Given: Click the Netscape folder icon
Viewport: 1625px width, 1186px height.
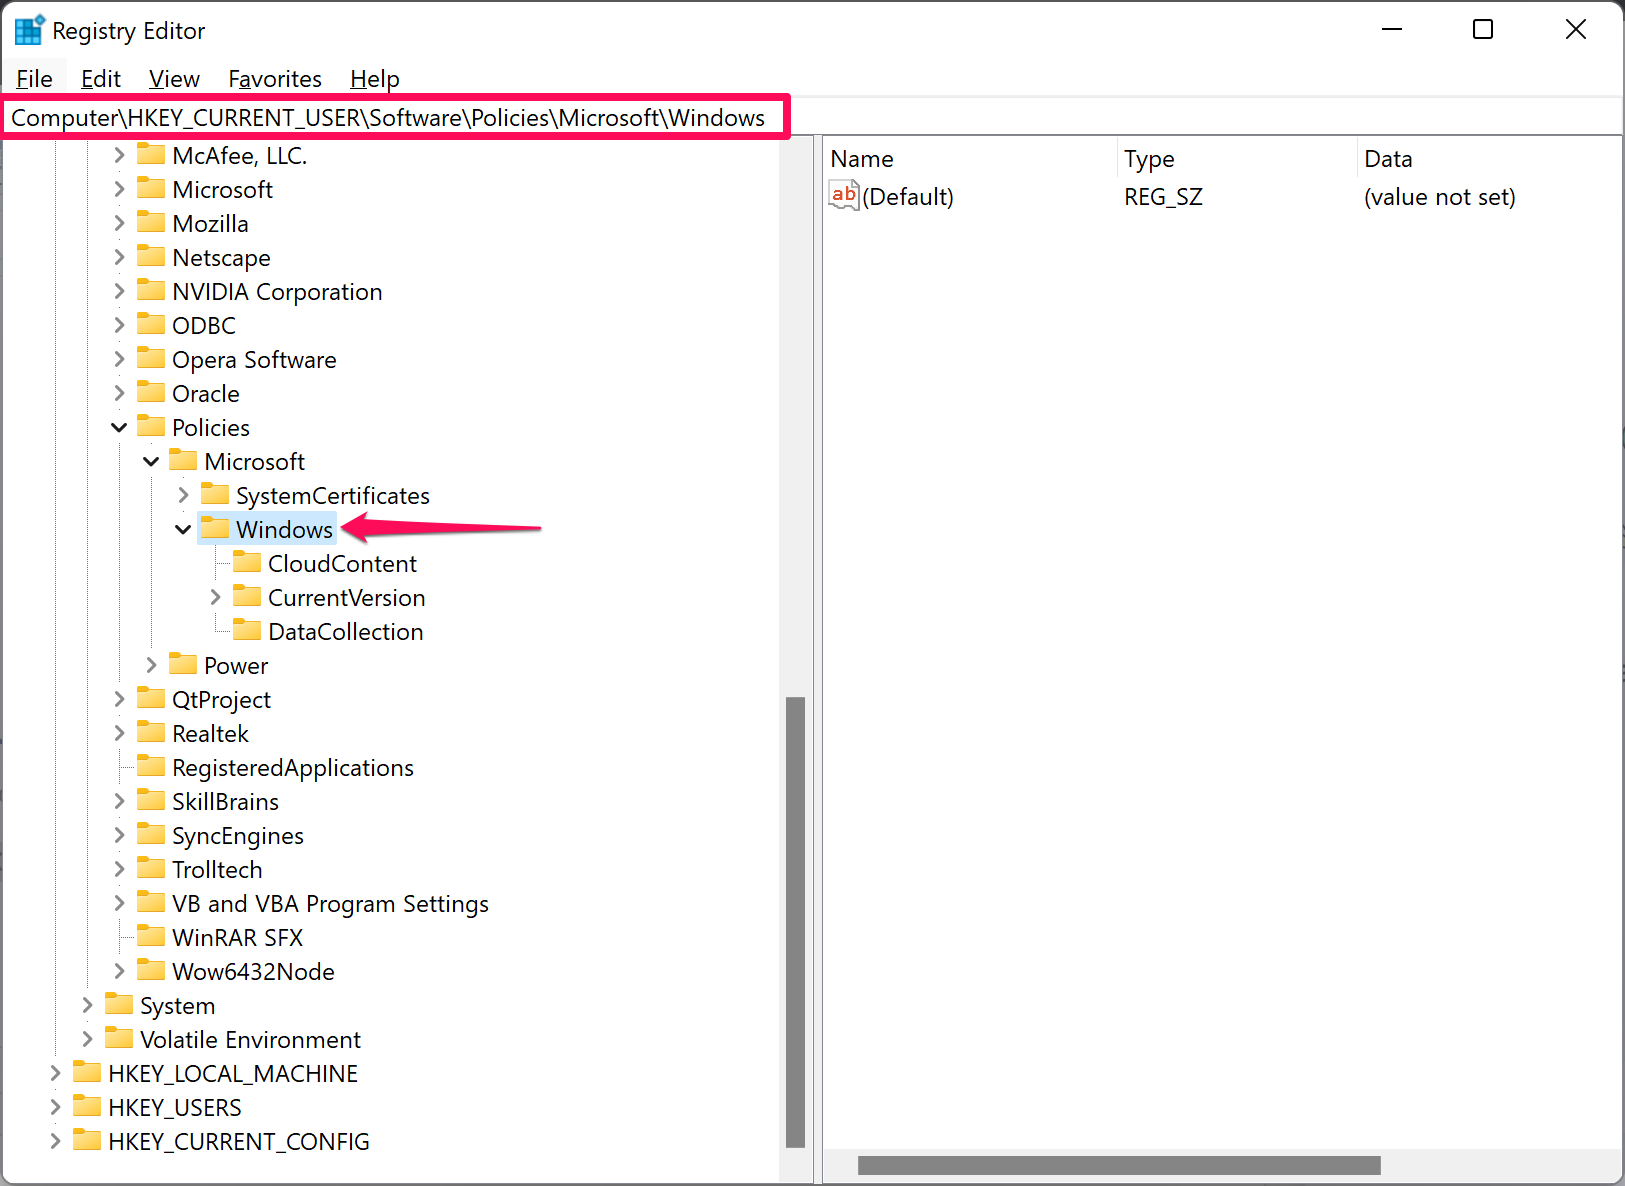Looking at the screenshot, I should [x=151, y=256].
